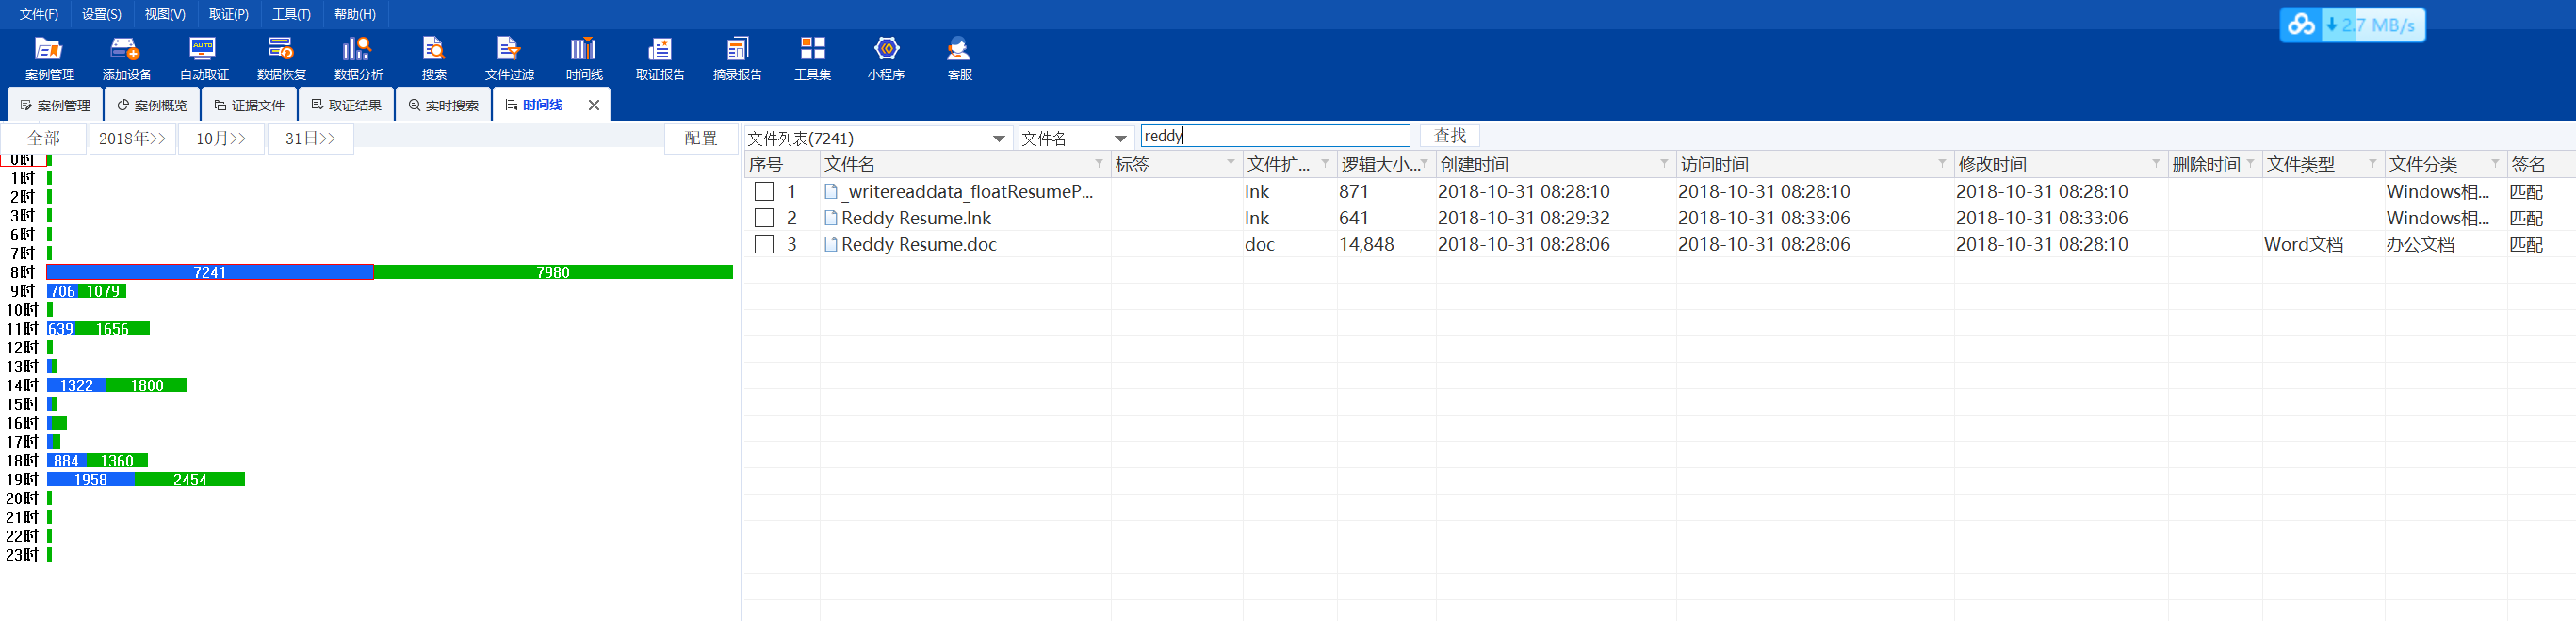The height and width of the screenshot is (621, 2576).
Task: Open the 文件名 search field dropdown
Action: (x=1120, y=139)
